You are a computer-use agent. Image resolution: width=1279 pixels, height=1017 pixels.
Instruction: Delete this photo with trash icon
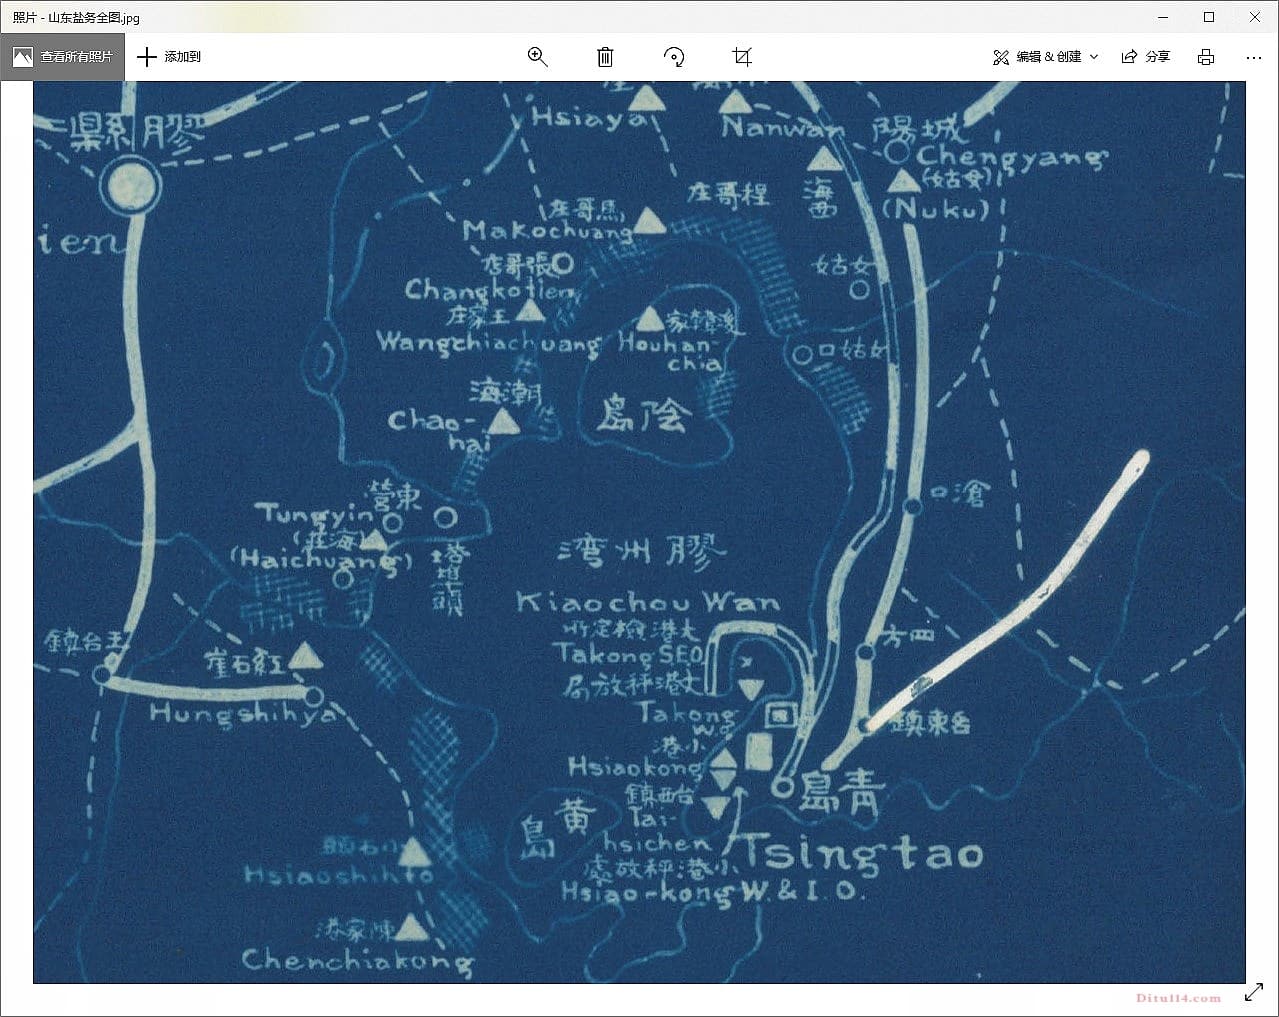pos(605,57)
